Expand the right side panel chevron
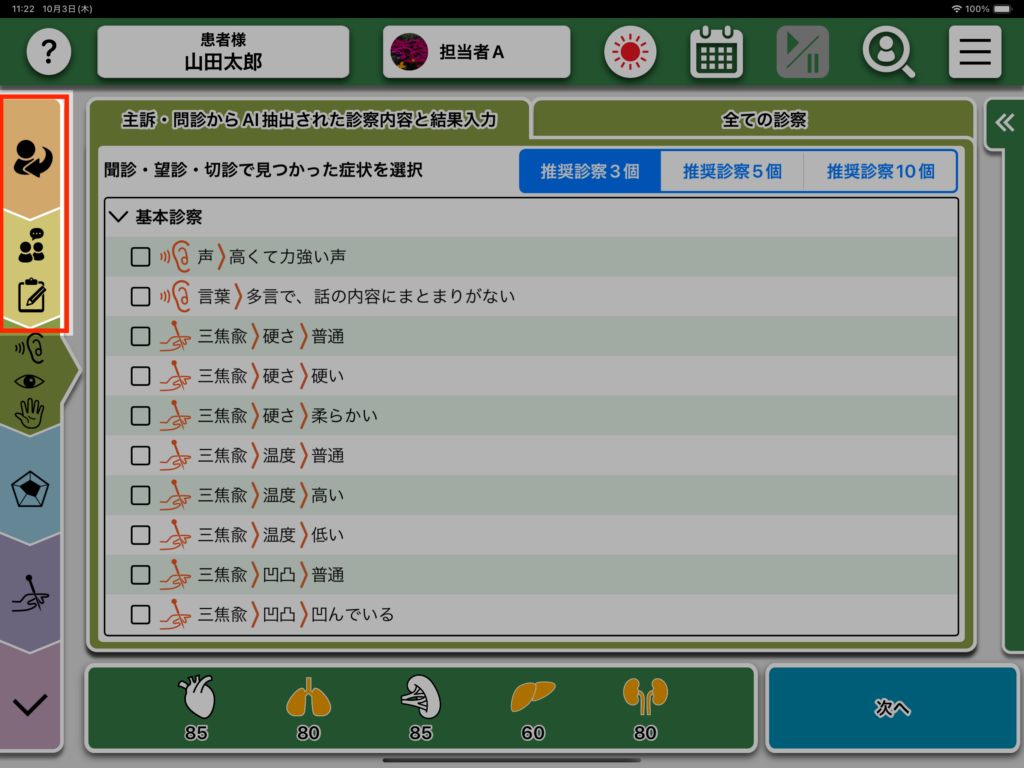The image size is (1024, 768). point(1004,123)
